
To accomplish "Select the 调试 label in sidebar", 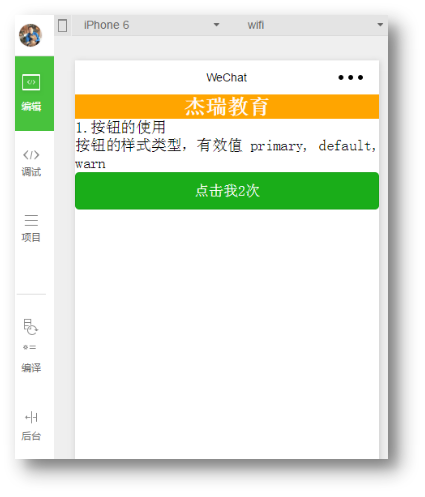I will pos(31,172).
